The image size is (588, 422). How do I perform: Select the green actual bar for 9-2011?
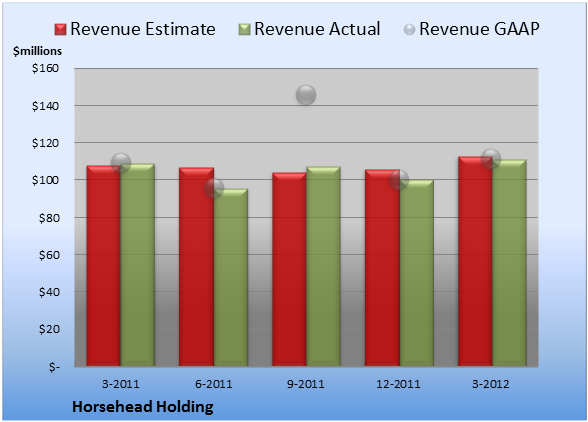click(x=323, y=266)
